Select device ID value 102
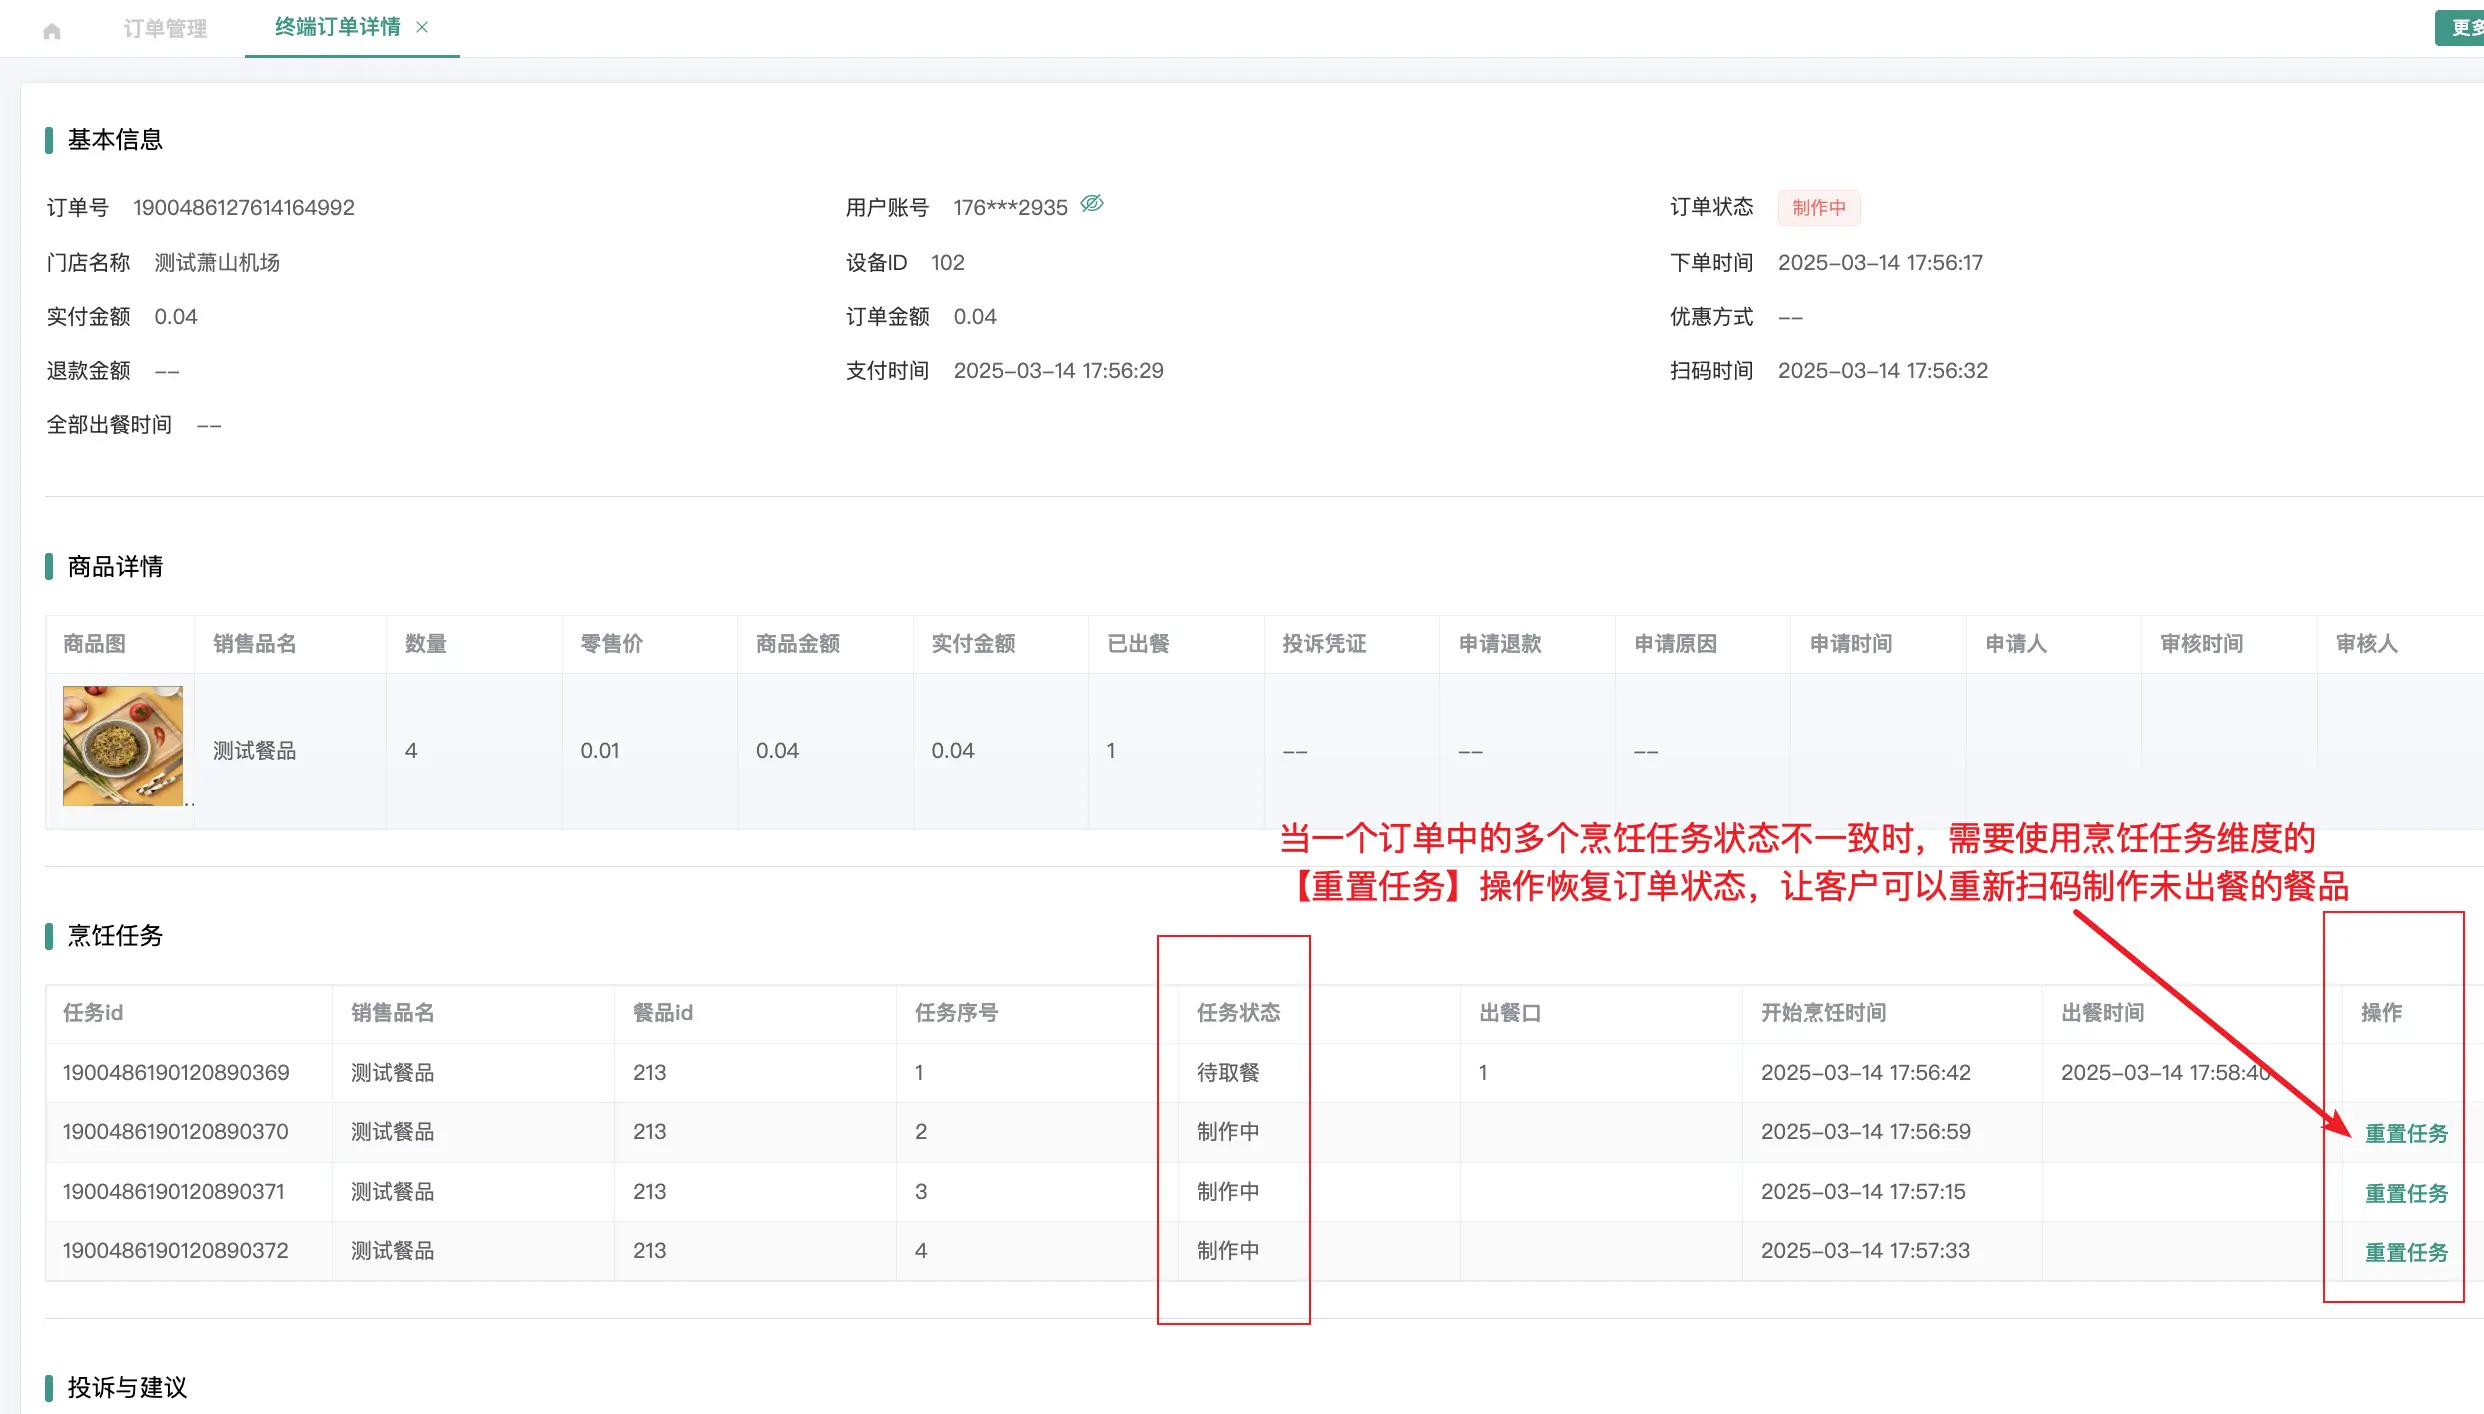The width and height of the screenshot is (2484, 1414). pos(947,263)
